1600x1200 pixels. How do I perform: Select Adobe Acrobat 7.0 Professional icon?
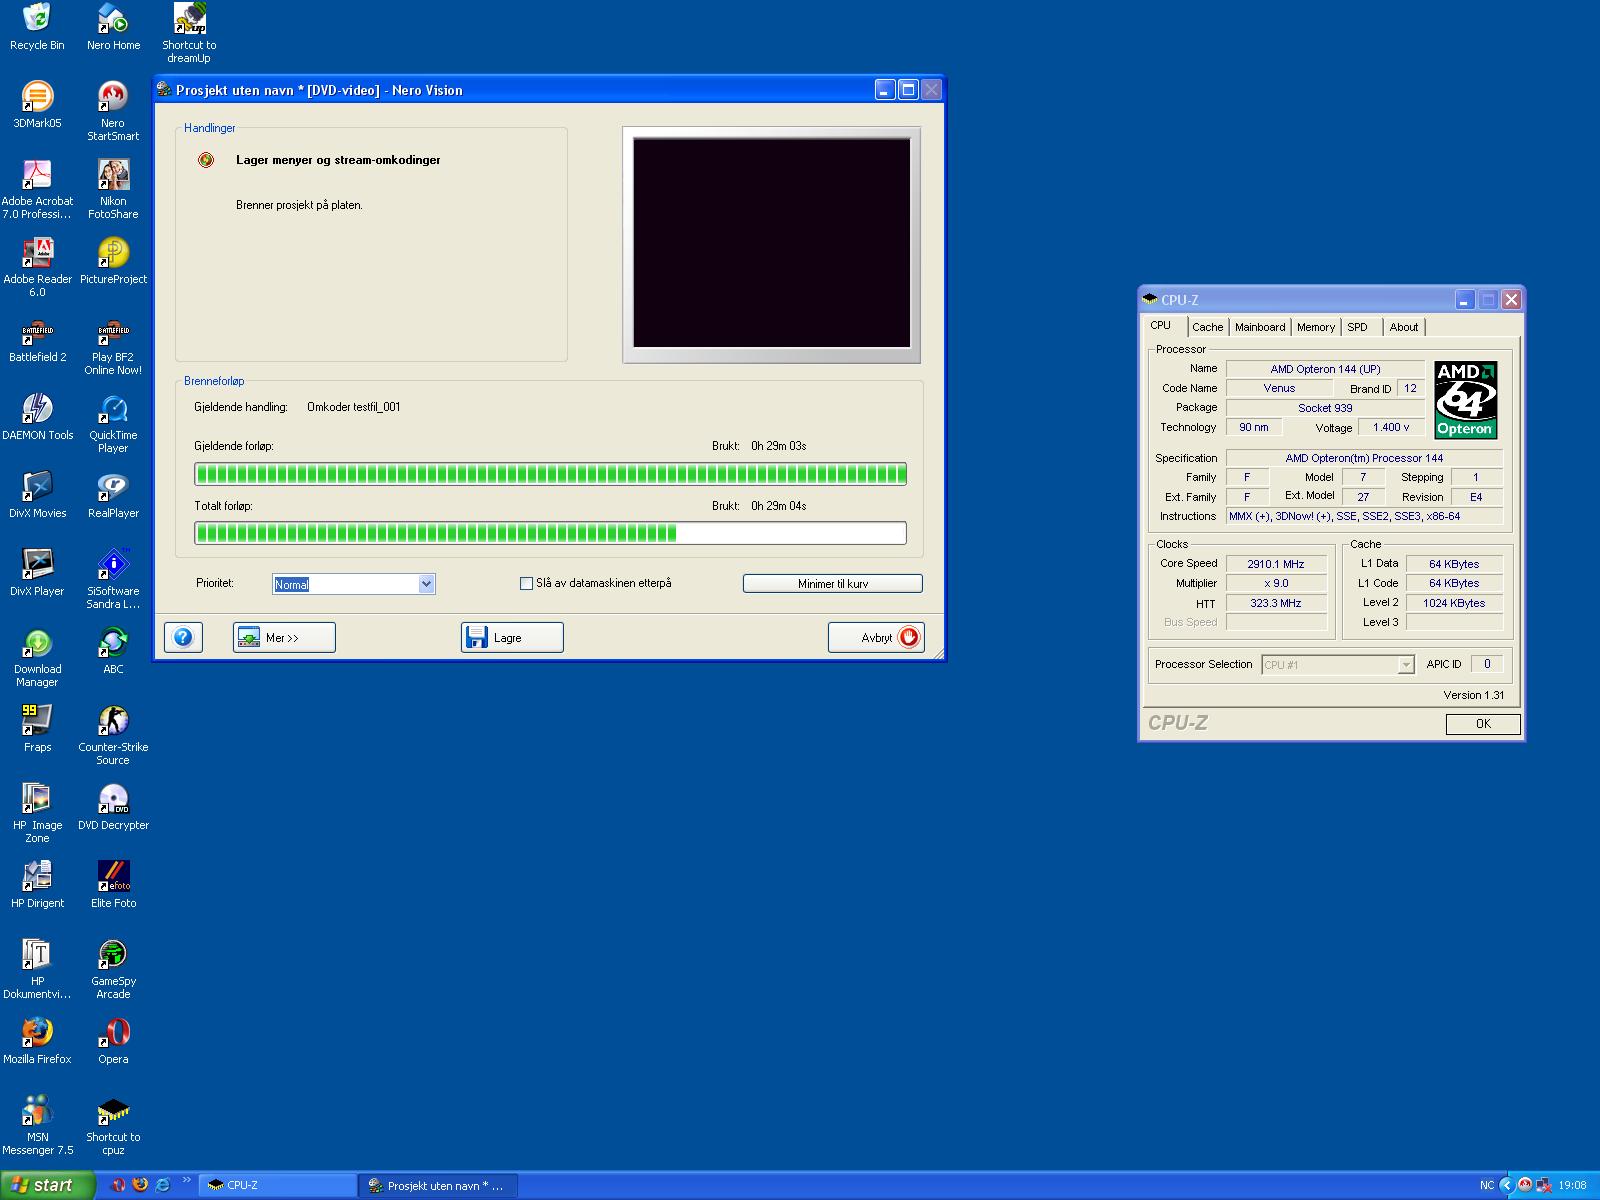tap(37, 189)
